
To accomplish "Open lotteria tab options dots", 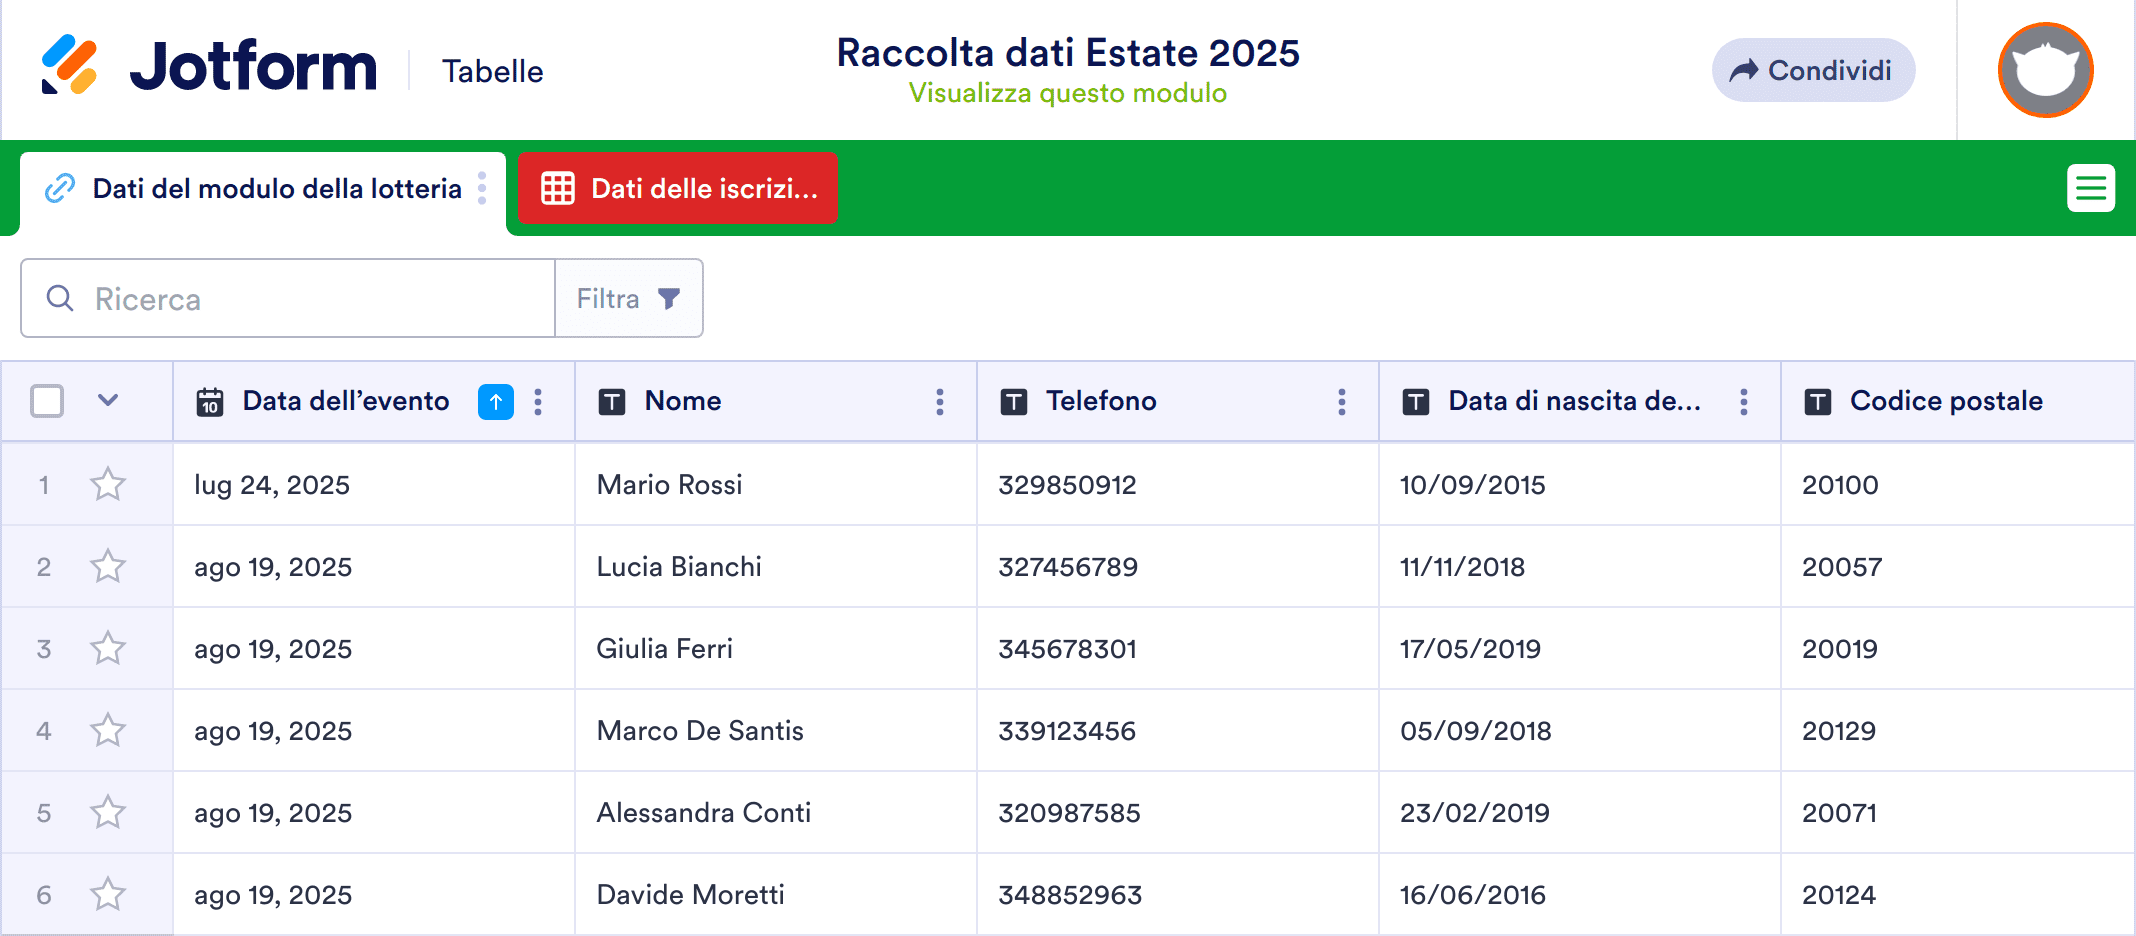I will point(482,188).
